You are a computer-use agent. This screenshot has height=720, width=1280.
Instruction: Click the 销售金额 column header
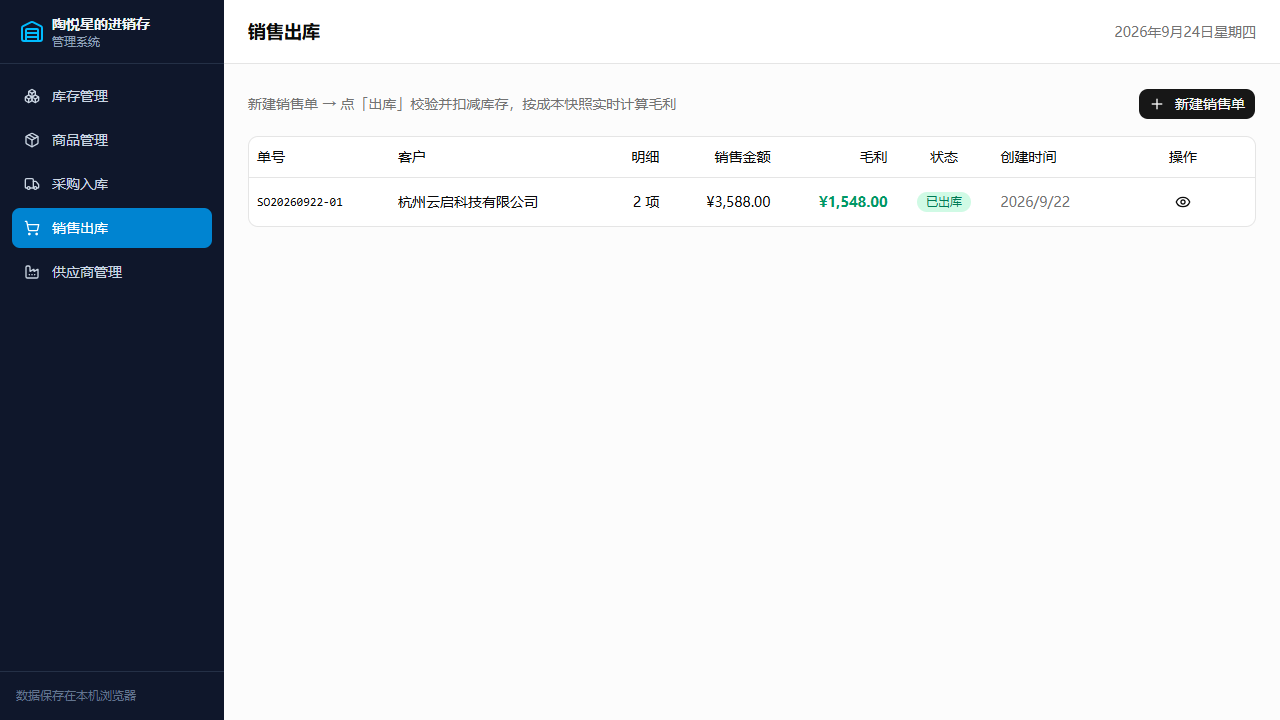743,157
